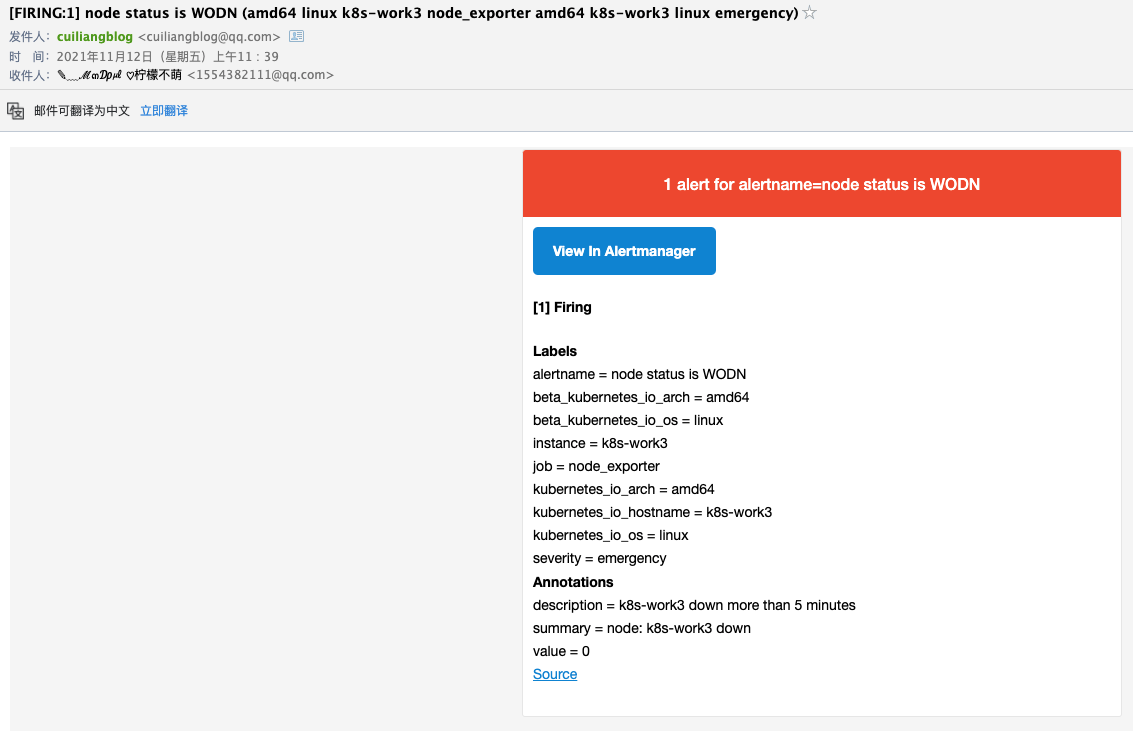Click the severity = emergency line
Viewport: 1133px width, 731px height.
pyautogui.click(x=600, y=558)
